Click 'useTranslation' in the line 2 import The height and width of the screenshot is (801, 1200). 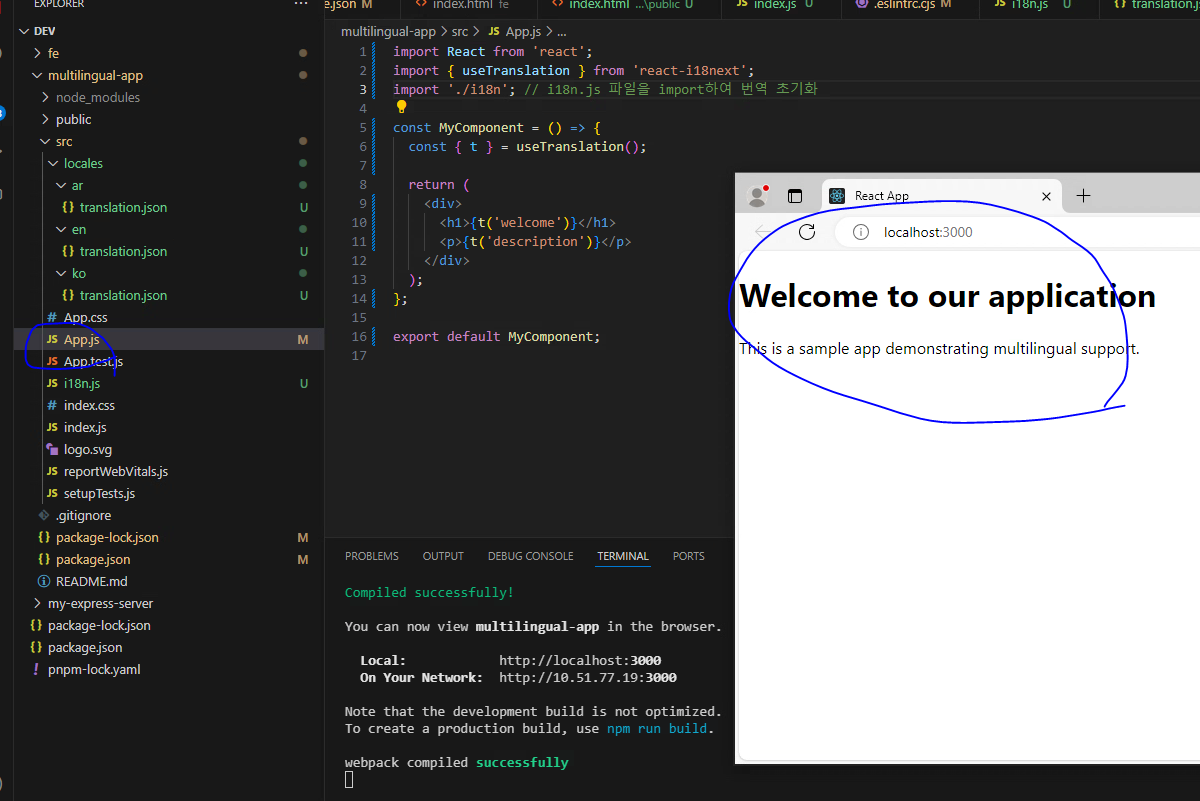(516, 70)
